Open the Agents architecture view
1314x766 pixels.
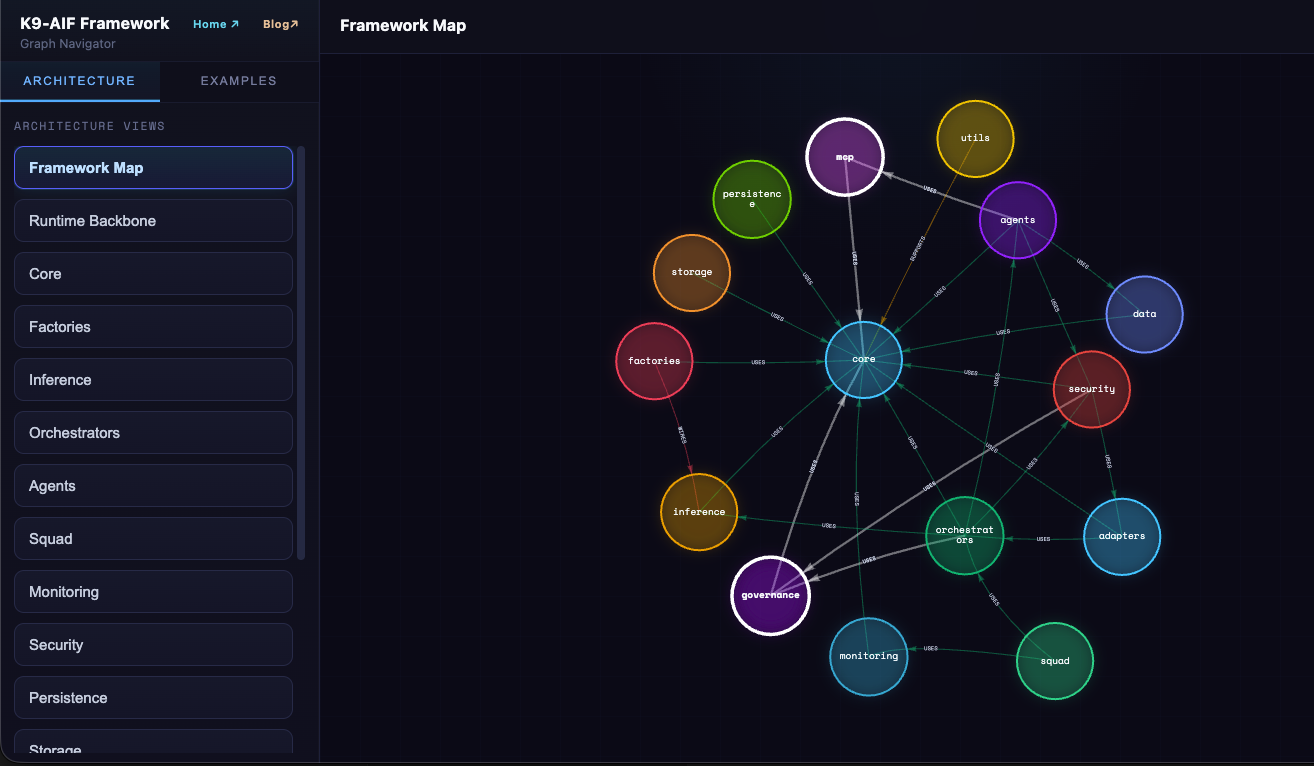coord(153,486)
